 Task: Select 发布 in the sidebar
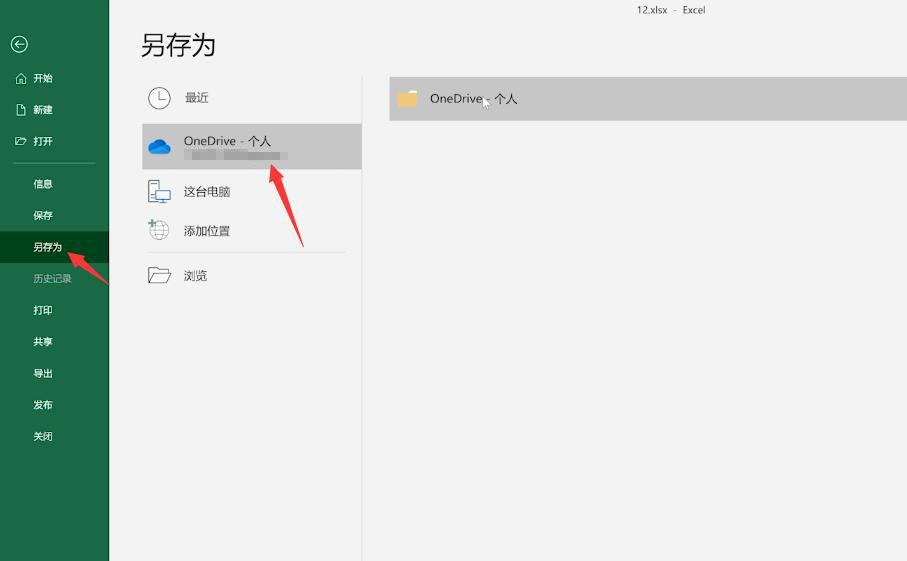point(43,405)
